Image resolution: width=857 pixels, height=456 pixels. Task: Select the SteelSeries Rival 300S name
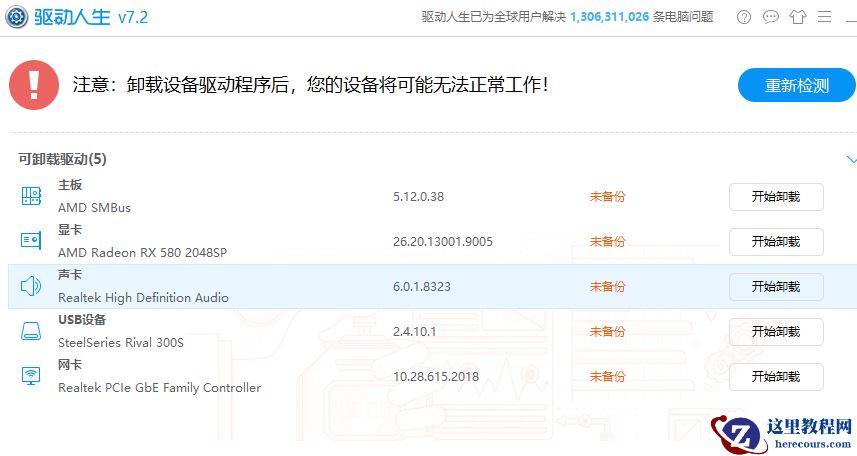click(121, 343)
